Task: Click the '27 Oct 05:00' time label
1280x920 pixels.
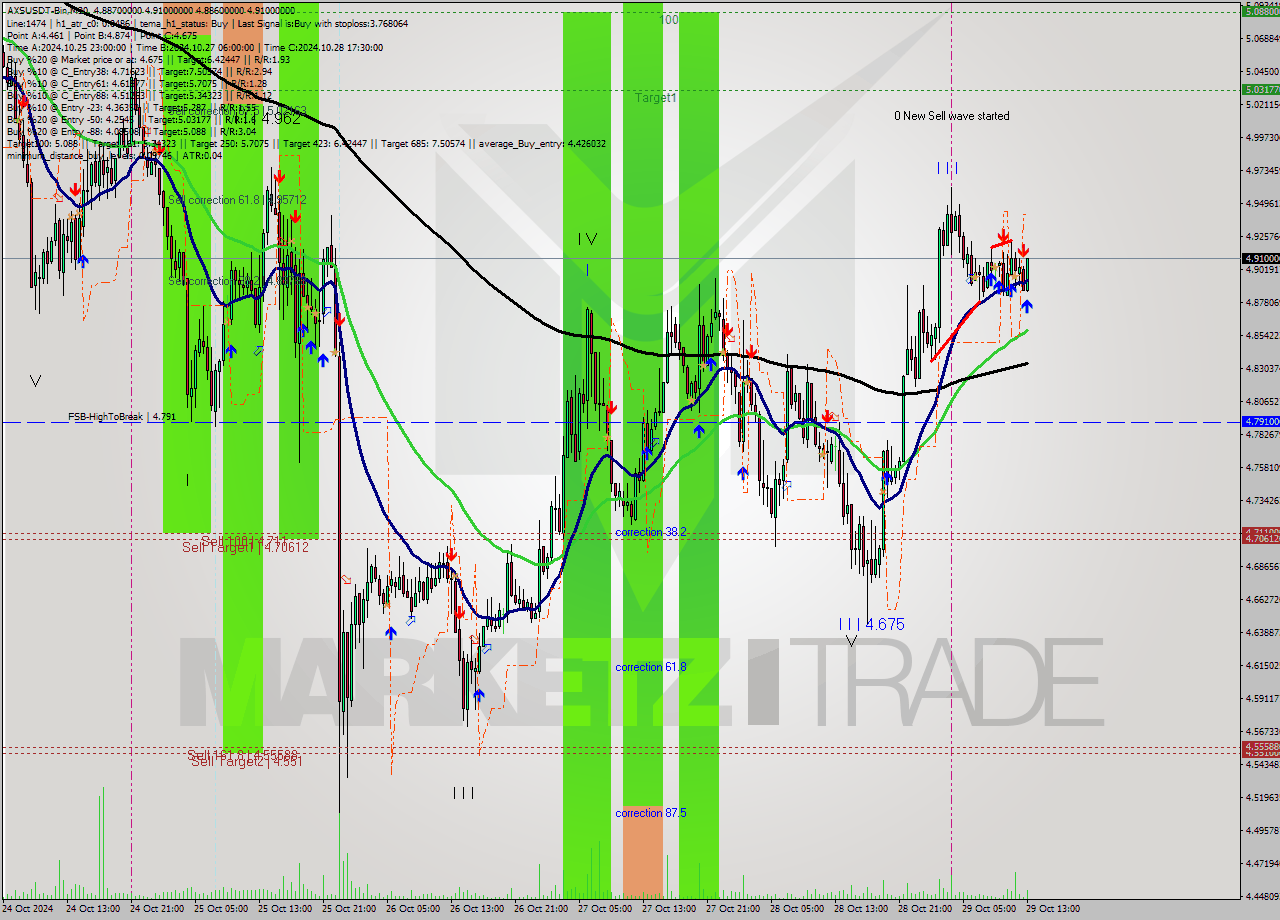Action: [605, 909]
